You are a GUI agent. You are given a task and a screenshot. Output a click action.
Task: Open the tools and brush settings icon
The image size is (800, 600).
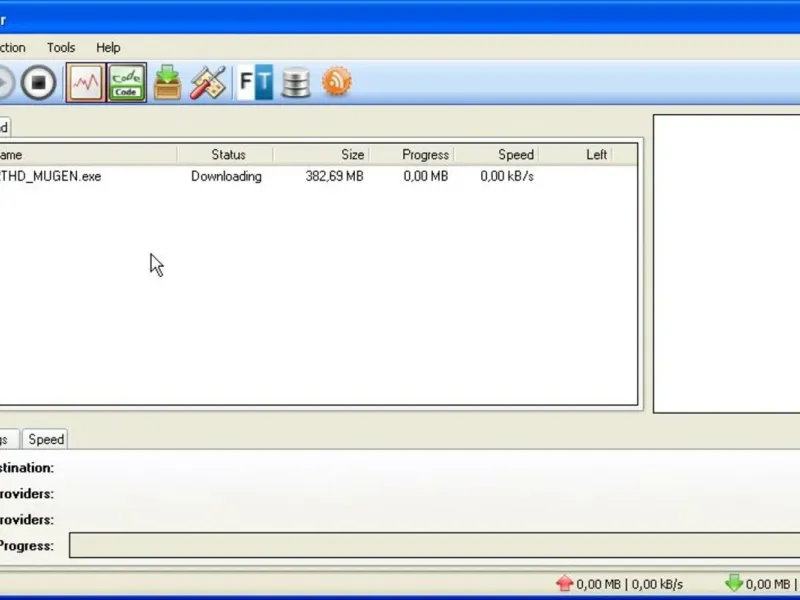click(208, 82)
